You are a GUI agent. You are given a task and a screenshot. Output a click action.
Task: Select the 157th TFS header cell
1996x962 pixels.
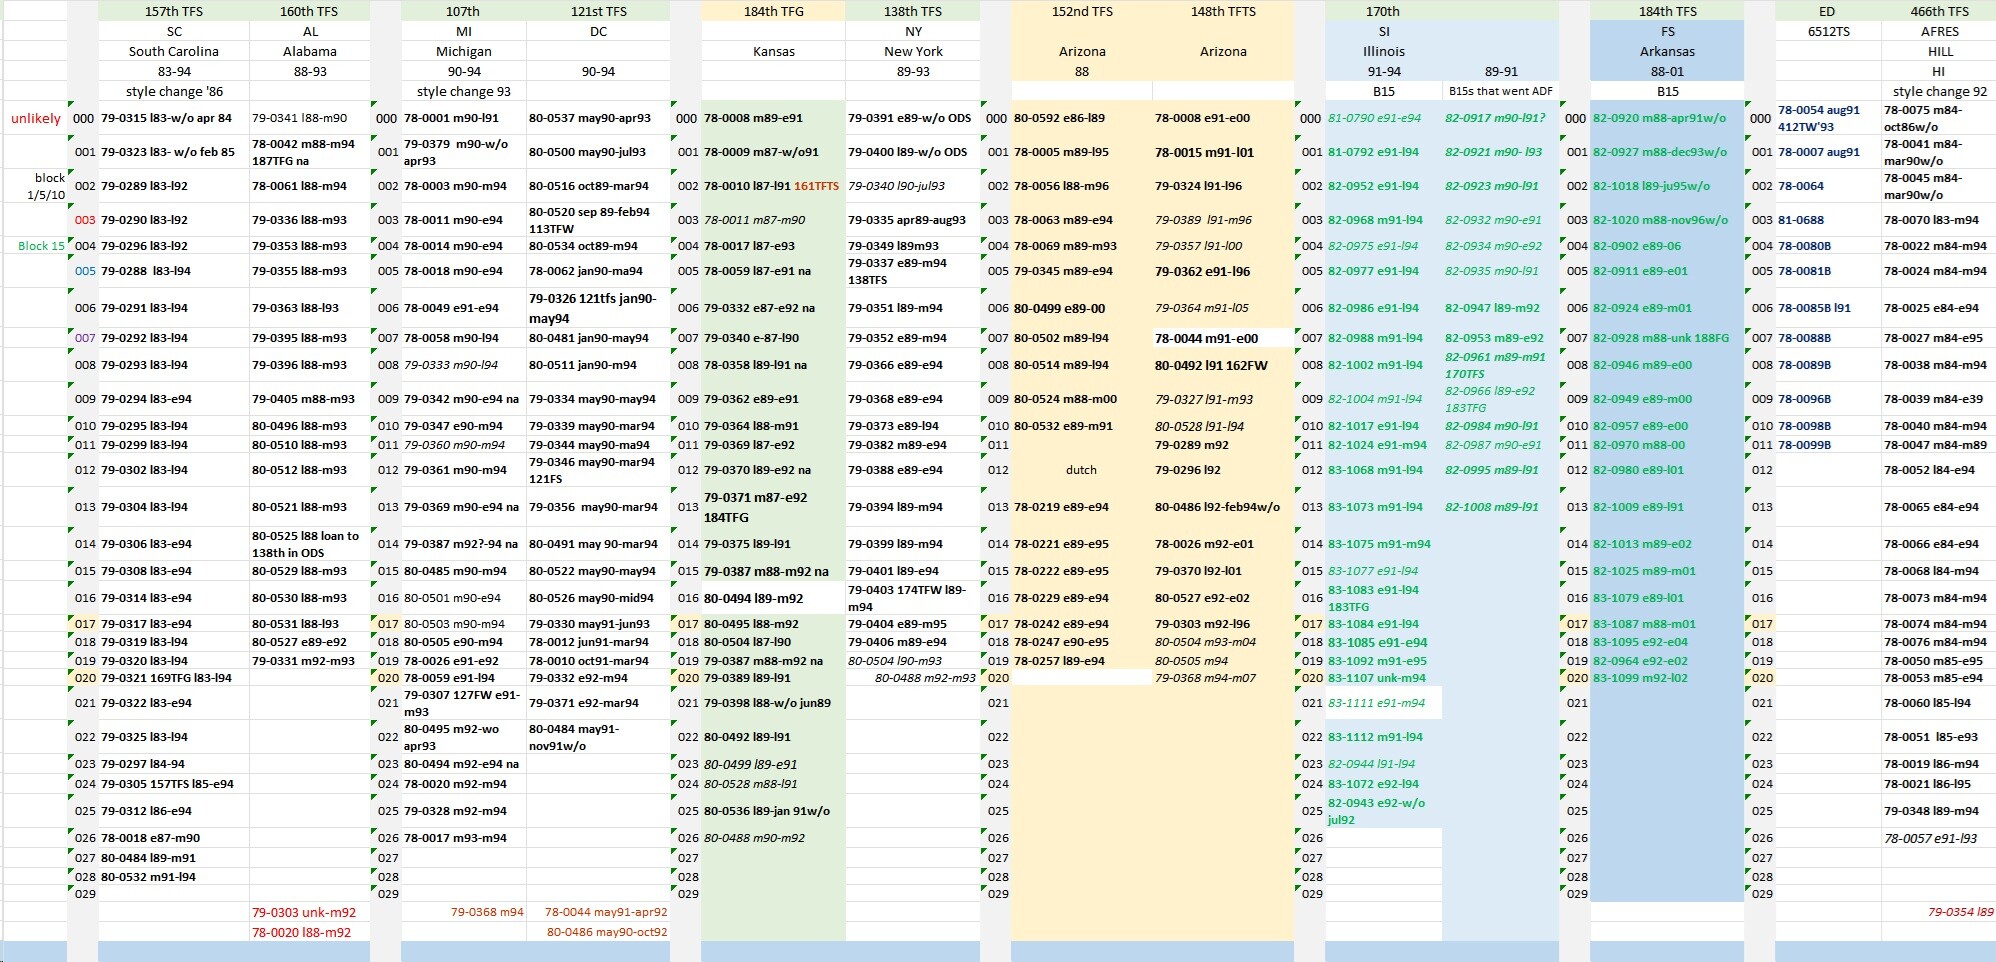click(x=174, y=11)
